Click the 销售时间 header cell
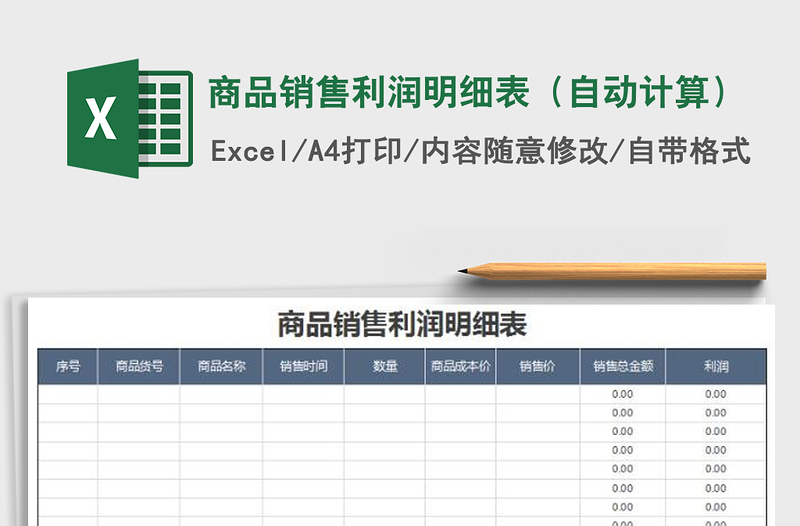This screenshot has height=526, width=800. (304, 367)
